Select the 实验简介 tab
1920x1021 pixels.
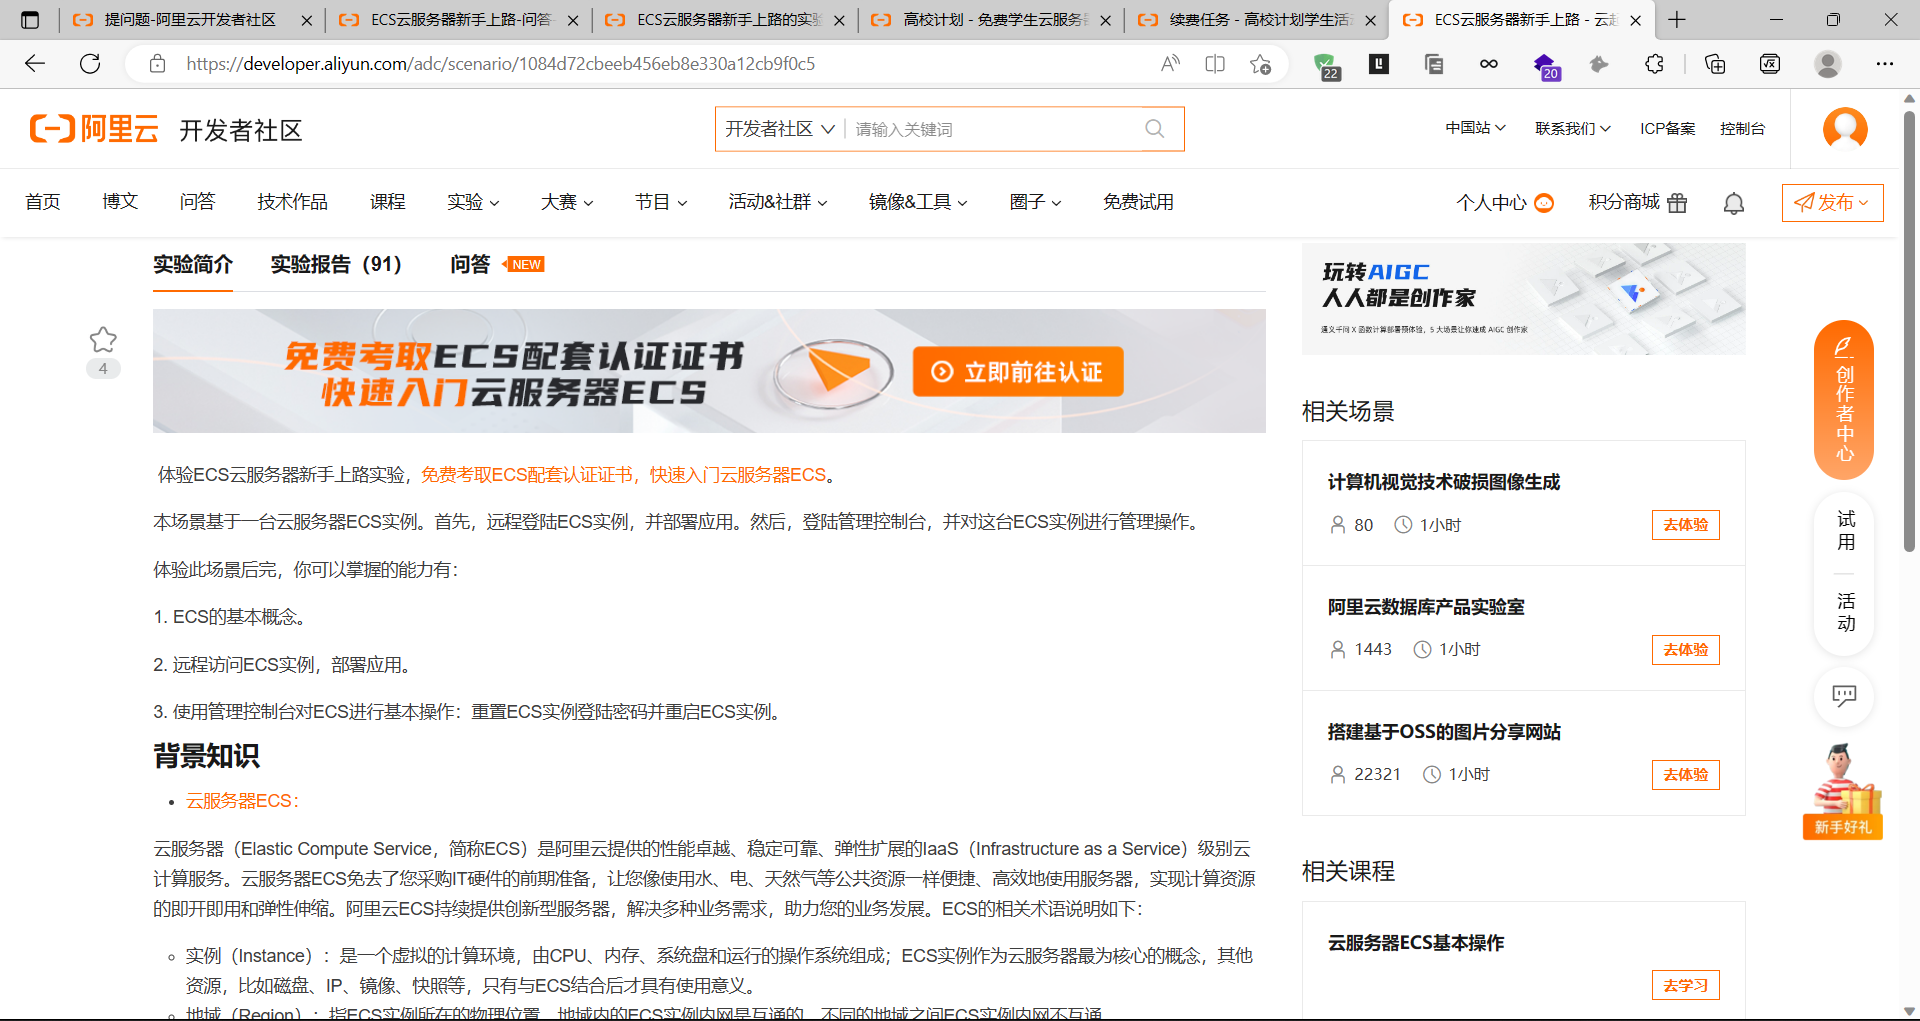click(x=193, y=264)
